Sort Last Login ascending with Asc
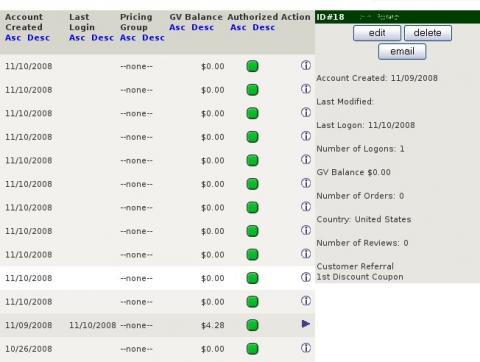Viewport: 480px width, 362px height. [x=77, y=38]
